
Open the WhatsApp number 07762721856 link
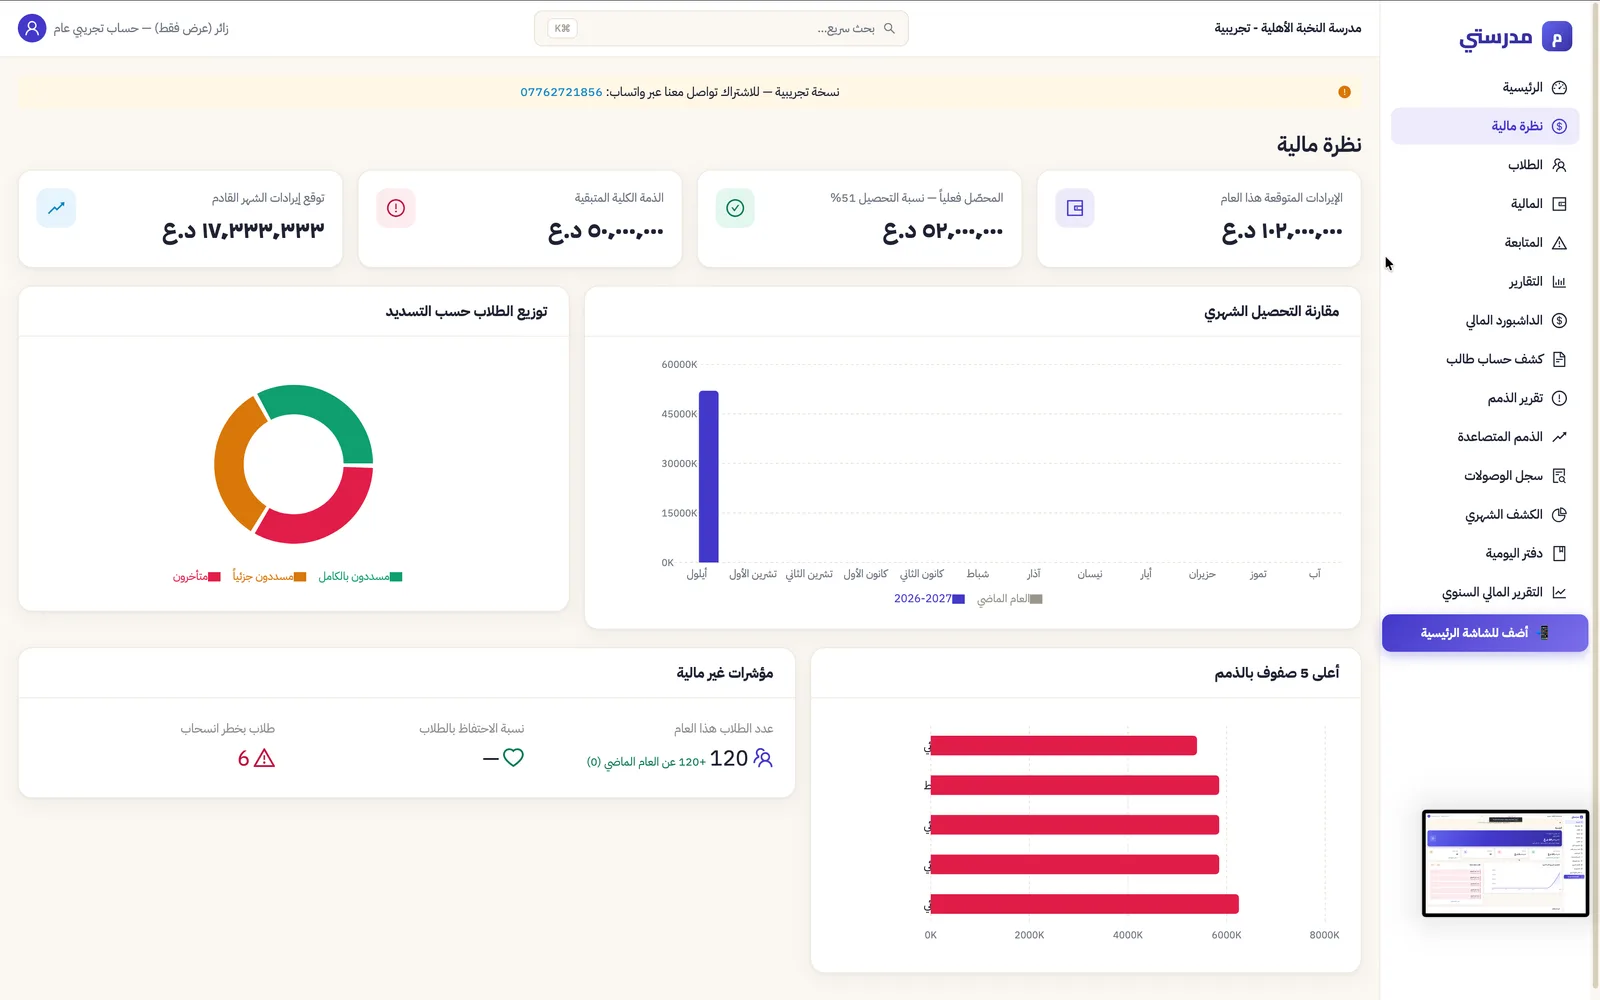tap(561, 92)
